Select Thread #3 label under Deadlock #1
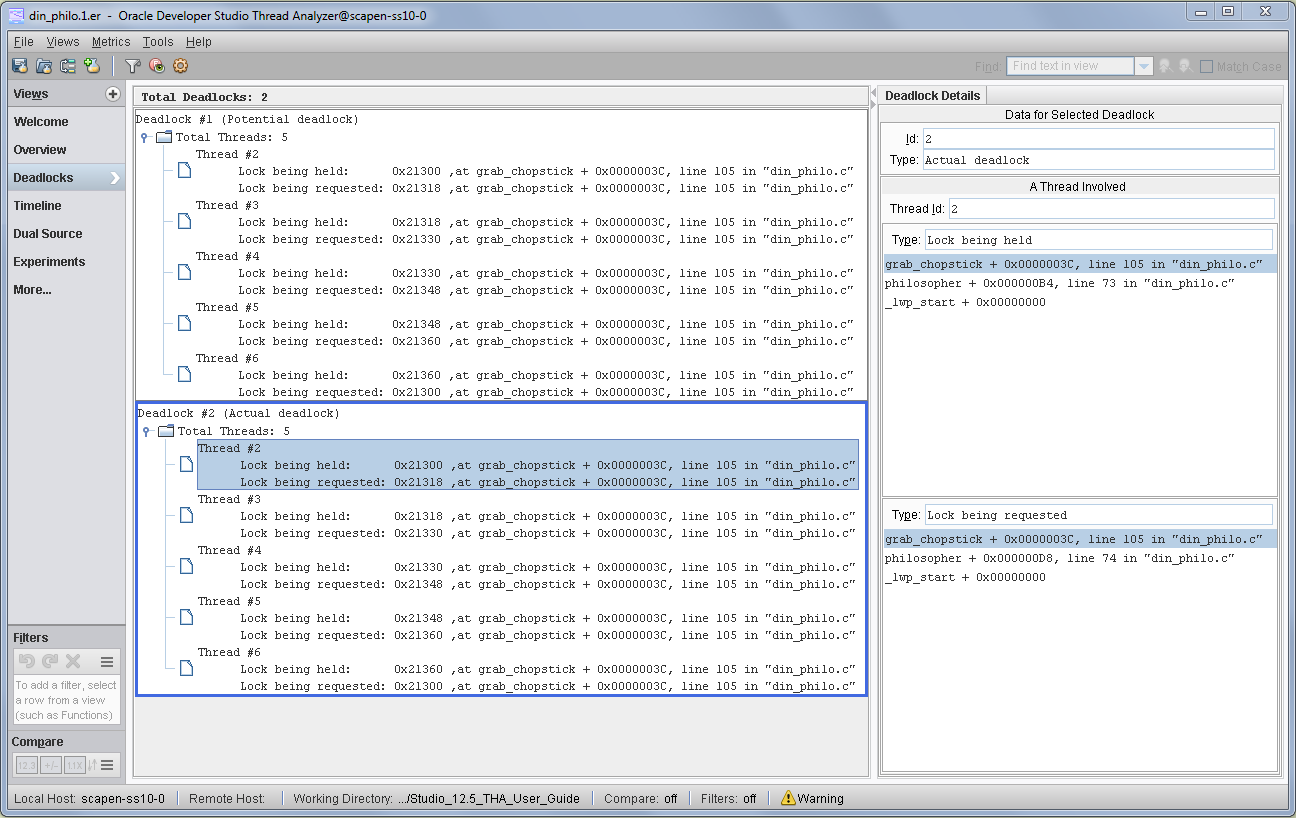Image resolution: width=1296 pixels, height=818 pixels. pyautogui.click(x=227, y=205)
